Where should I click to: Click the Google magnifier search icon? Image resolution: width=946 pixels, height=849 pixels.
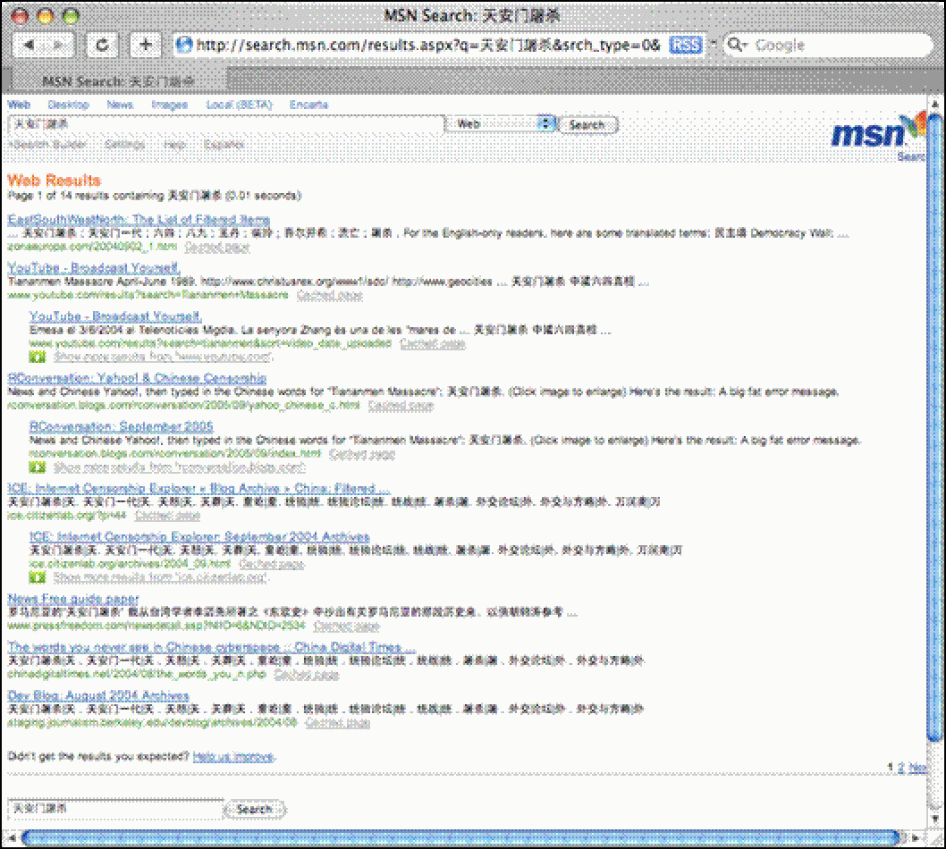(x=738, y=45)
